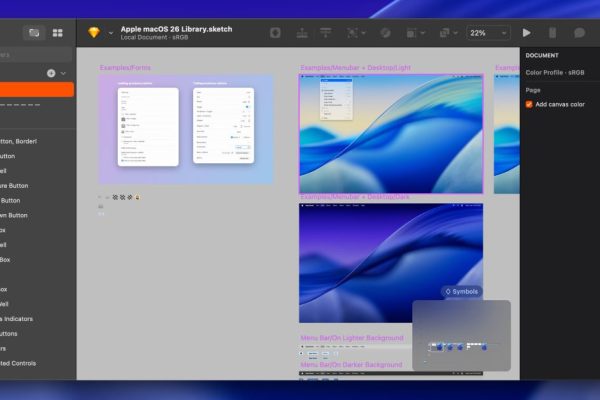600x400 pixels.
Task: Select 'Menu Bar/On Darker Background' label
Action: [x=351, y=364]
